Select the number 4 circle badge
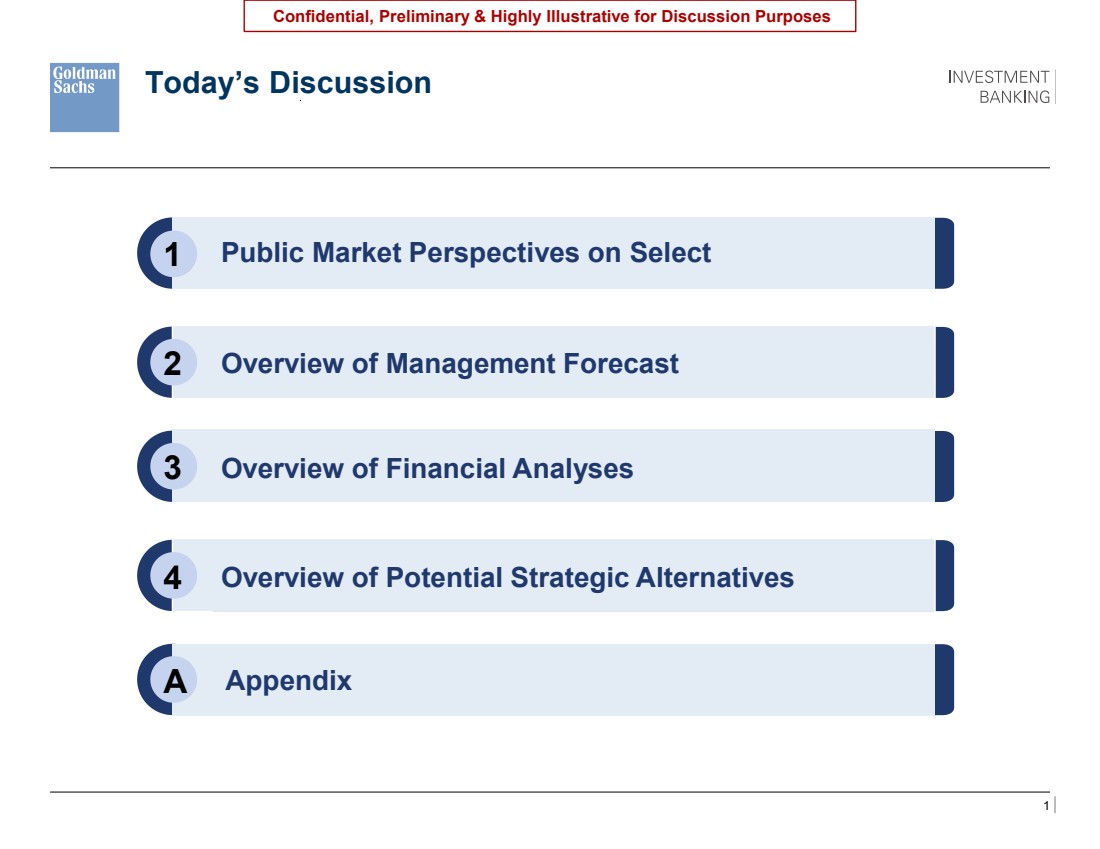The image size is (1100, 849). pos(172,576)
